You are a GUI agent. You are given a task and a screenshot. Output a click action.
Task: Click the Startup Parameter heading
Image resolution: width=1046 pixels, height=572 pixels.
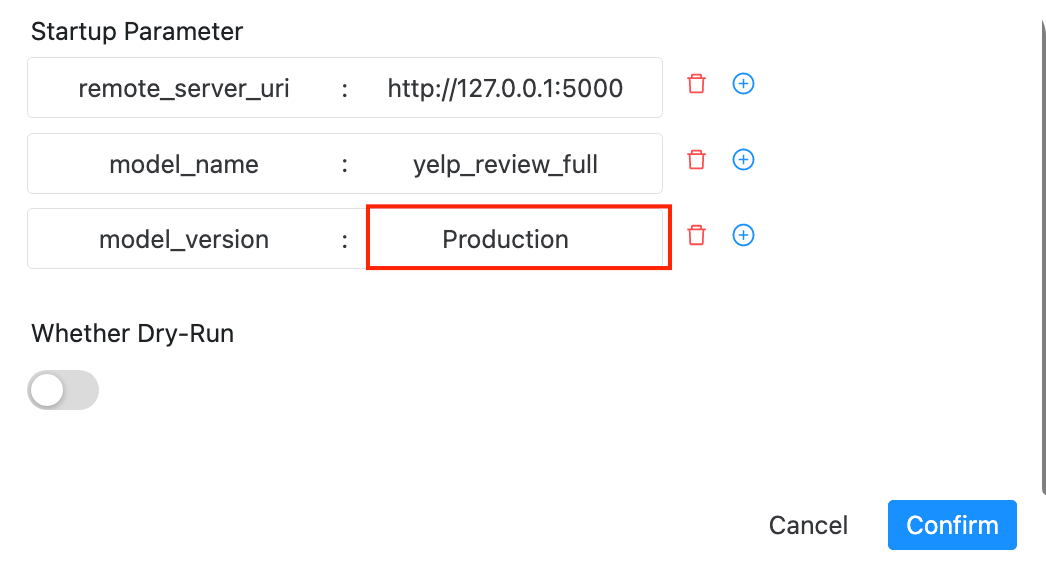coord(137,31)
